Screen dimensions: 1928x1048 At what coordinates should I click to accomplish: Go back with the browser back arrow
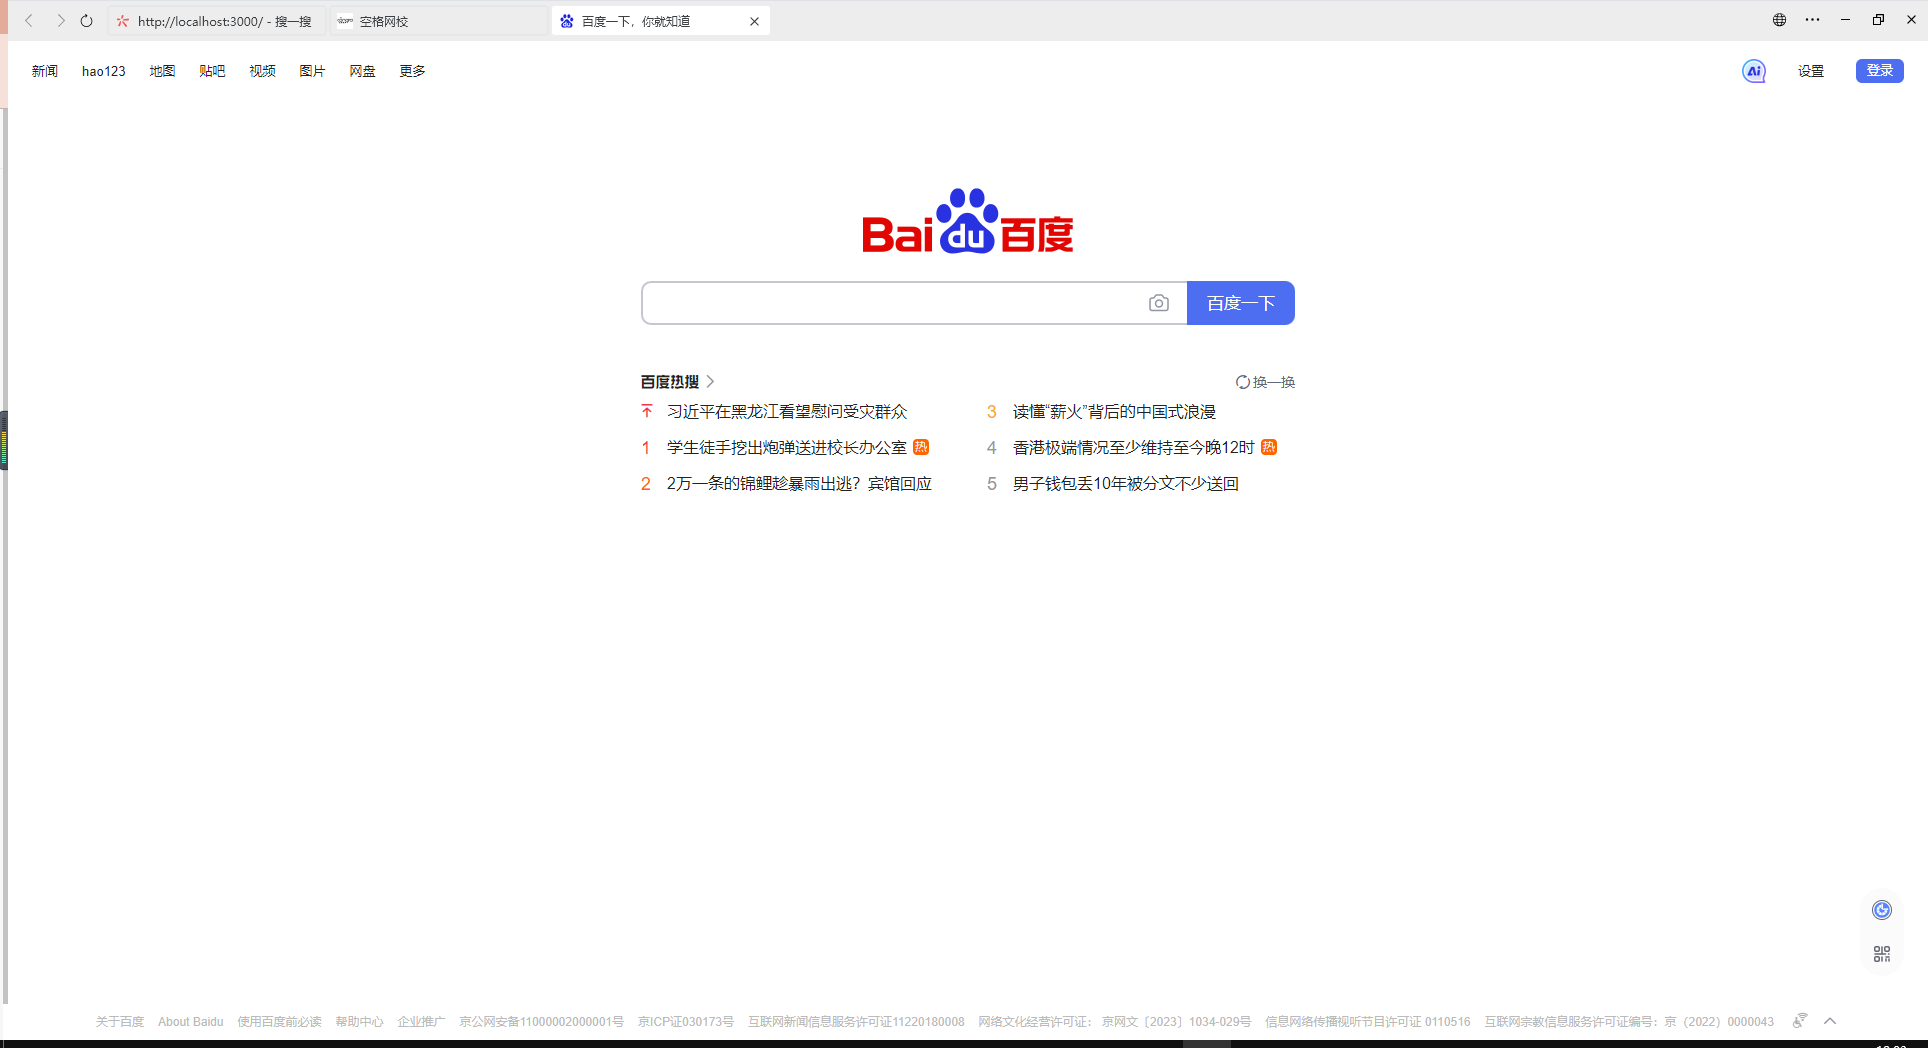(x=29, y=20)
